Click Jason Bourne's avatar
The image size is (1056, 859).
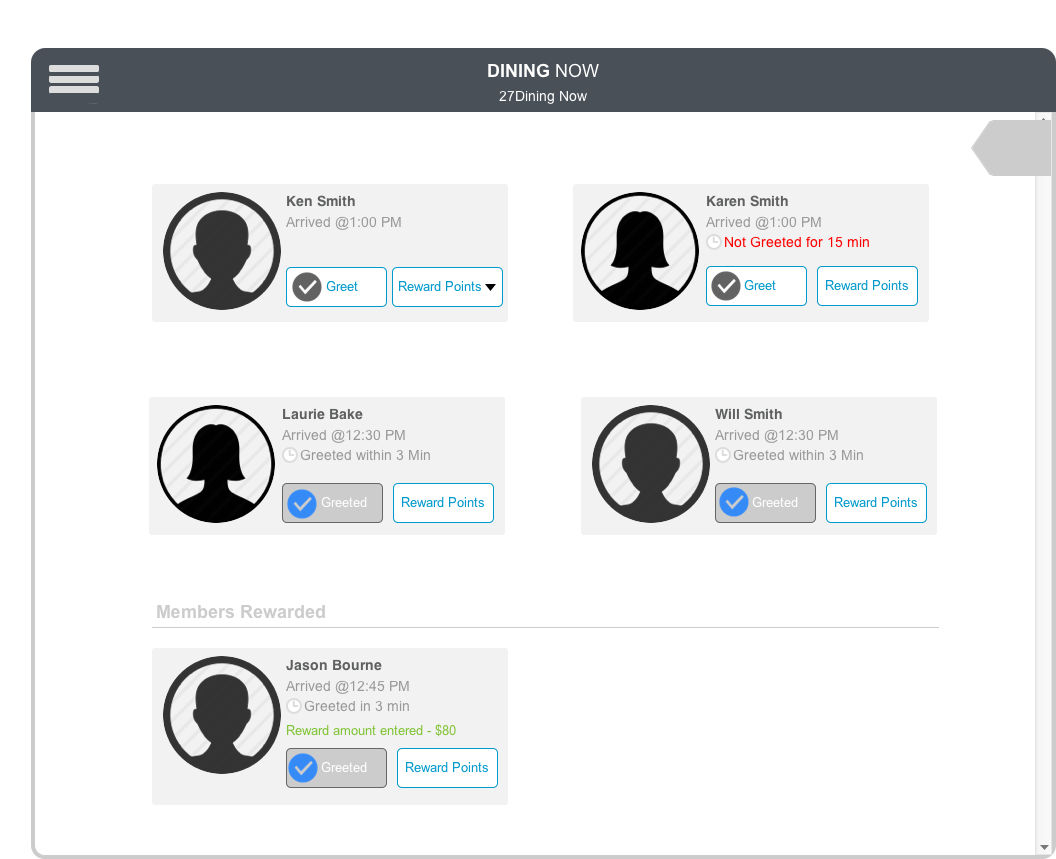point(222,715)
